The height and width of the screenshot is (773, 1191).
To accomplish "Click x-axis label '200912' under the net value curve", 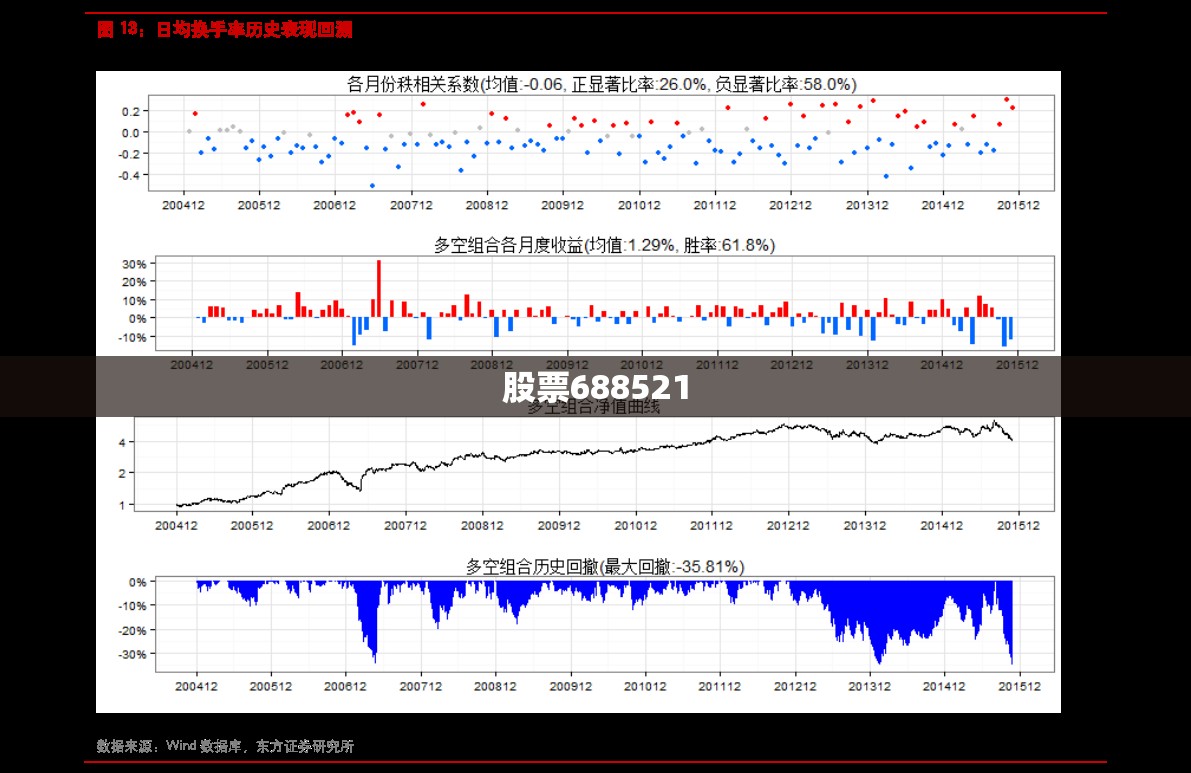I will tap(559, 525).
